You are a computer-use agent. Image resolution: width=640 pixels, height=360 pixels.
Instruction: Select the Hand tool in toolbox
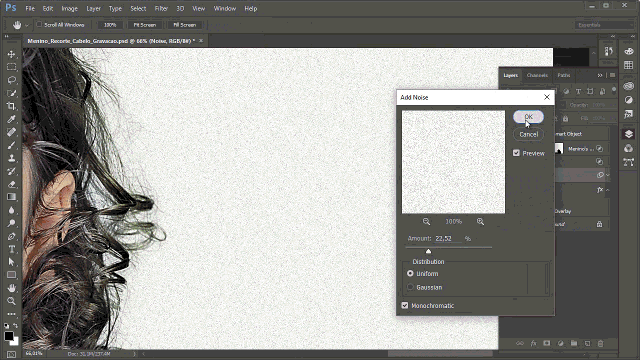11,288
